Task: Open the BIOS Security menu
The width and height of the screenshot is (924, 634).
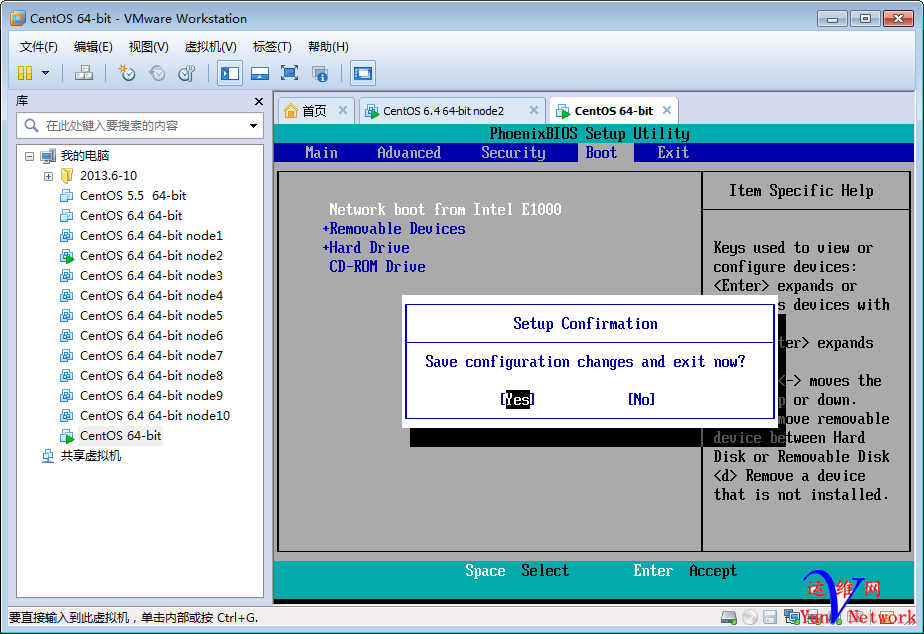Action: coord(513,153)
